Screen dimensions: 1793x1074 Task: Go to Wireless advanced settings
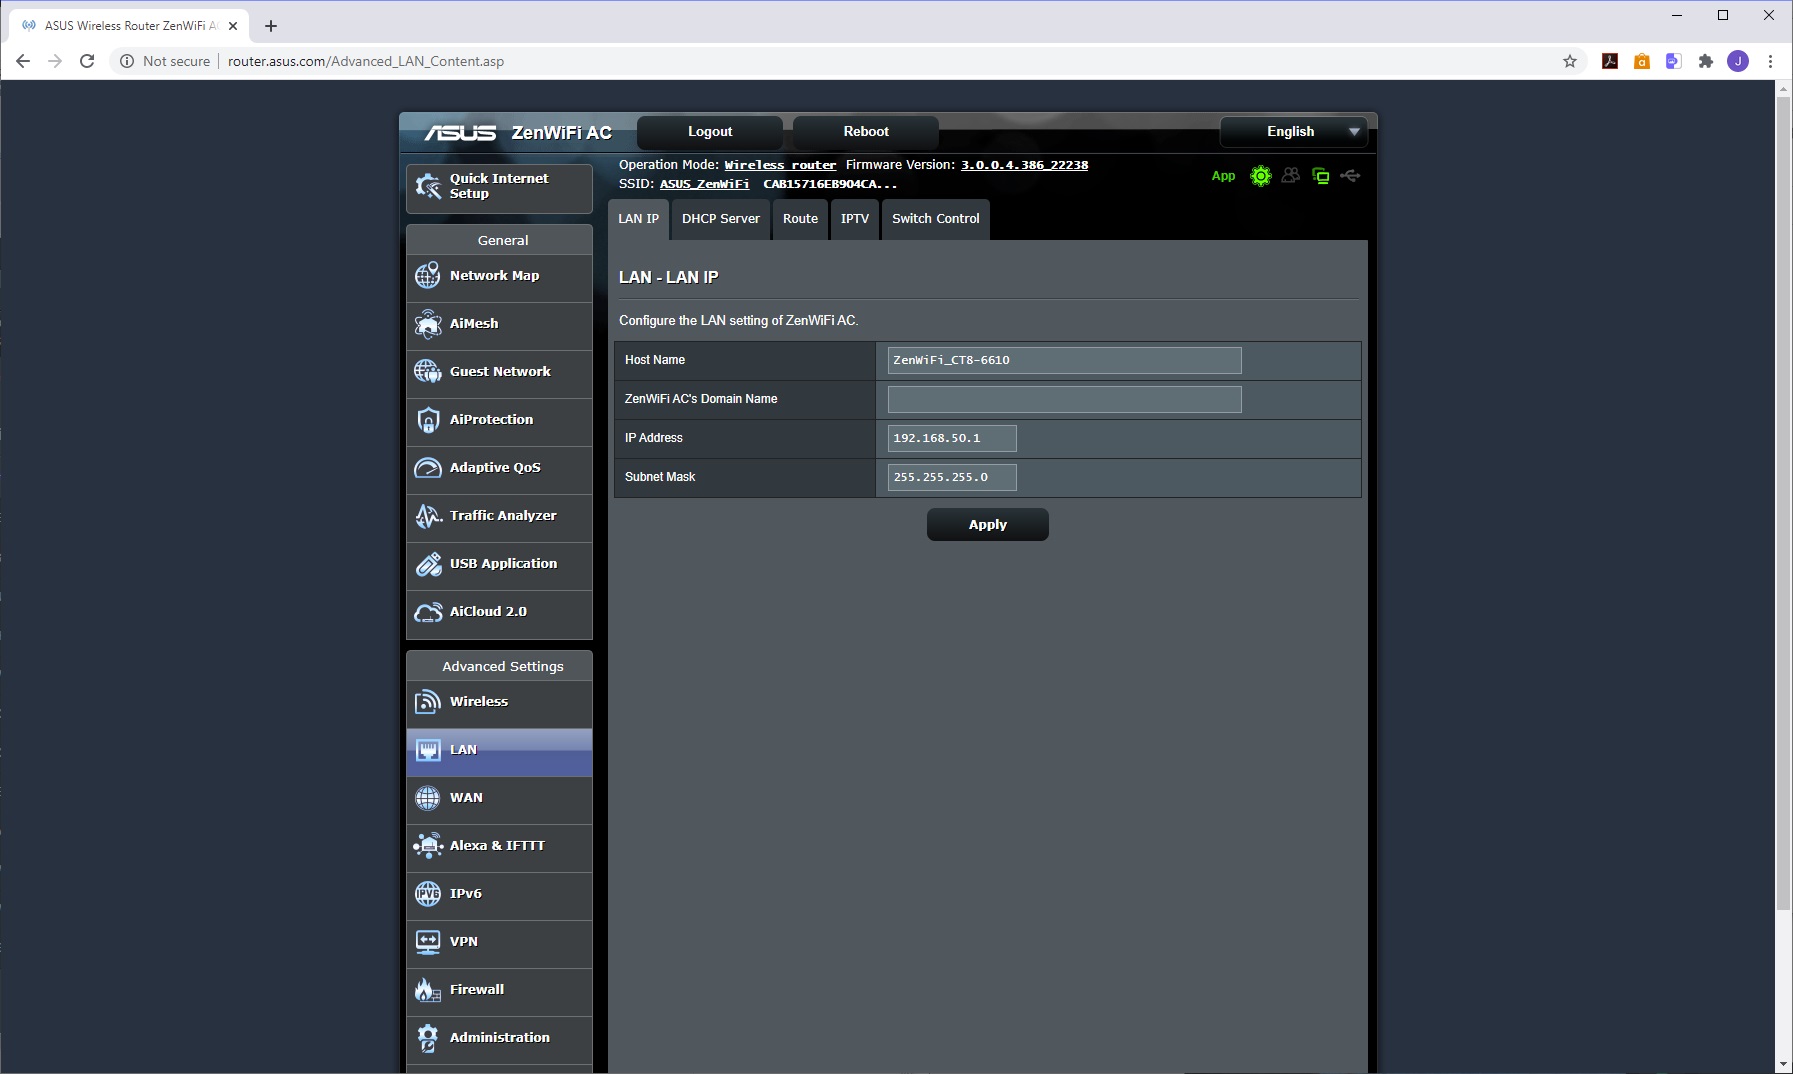pyautogui.click(x=499, y=702)
